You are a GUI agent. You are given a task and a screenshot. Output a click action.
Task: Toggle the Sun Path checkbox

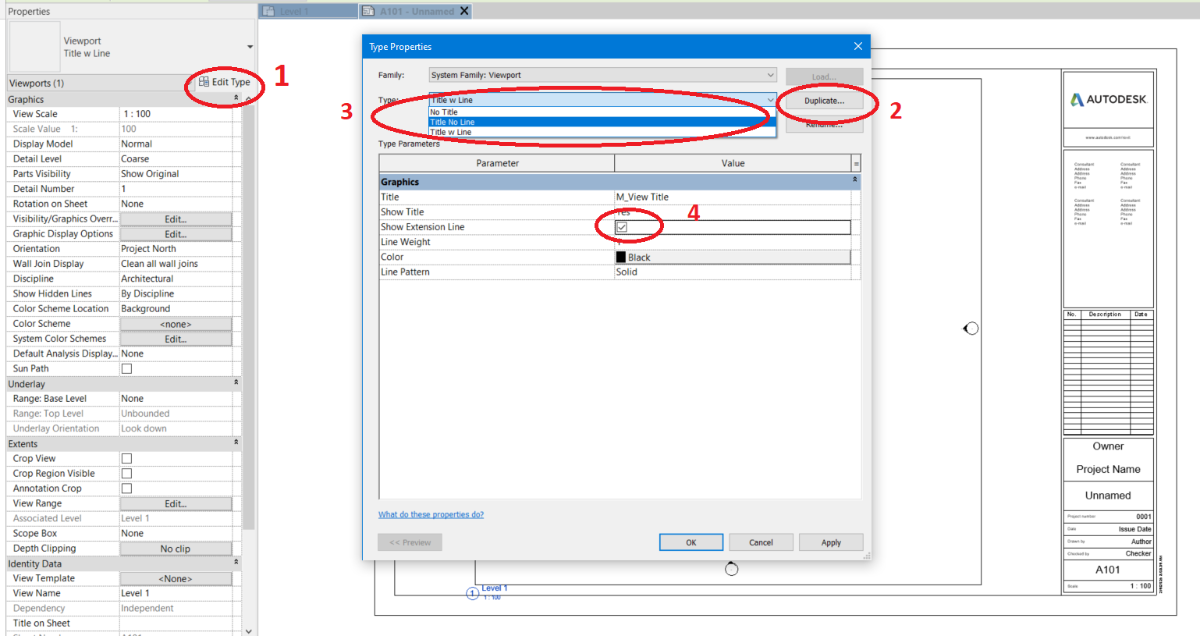pos(127,369)
